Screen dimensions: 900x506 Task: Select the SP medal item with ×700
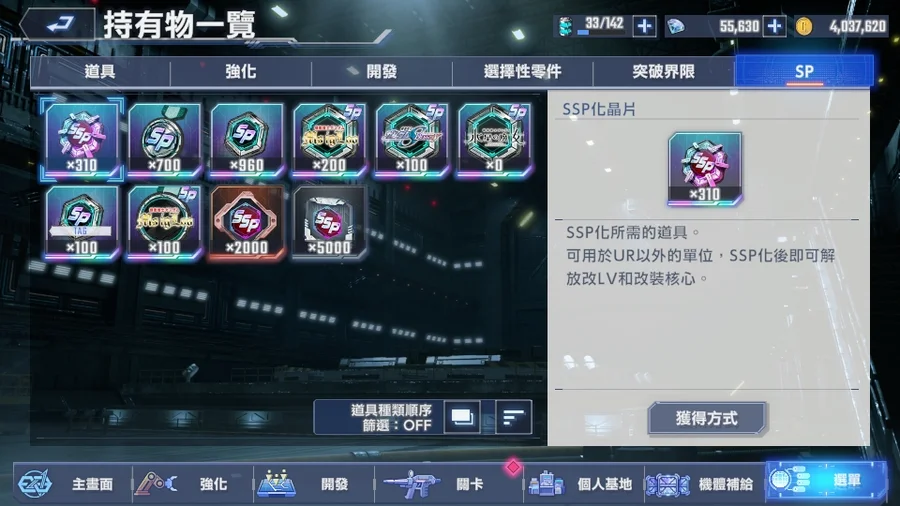click(x=164, y=139)
